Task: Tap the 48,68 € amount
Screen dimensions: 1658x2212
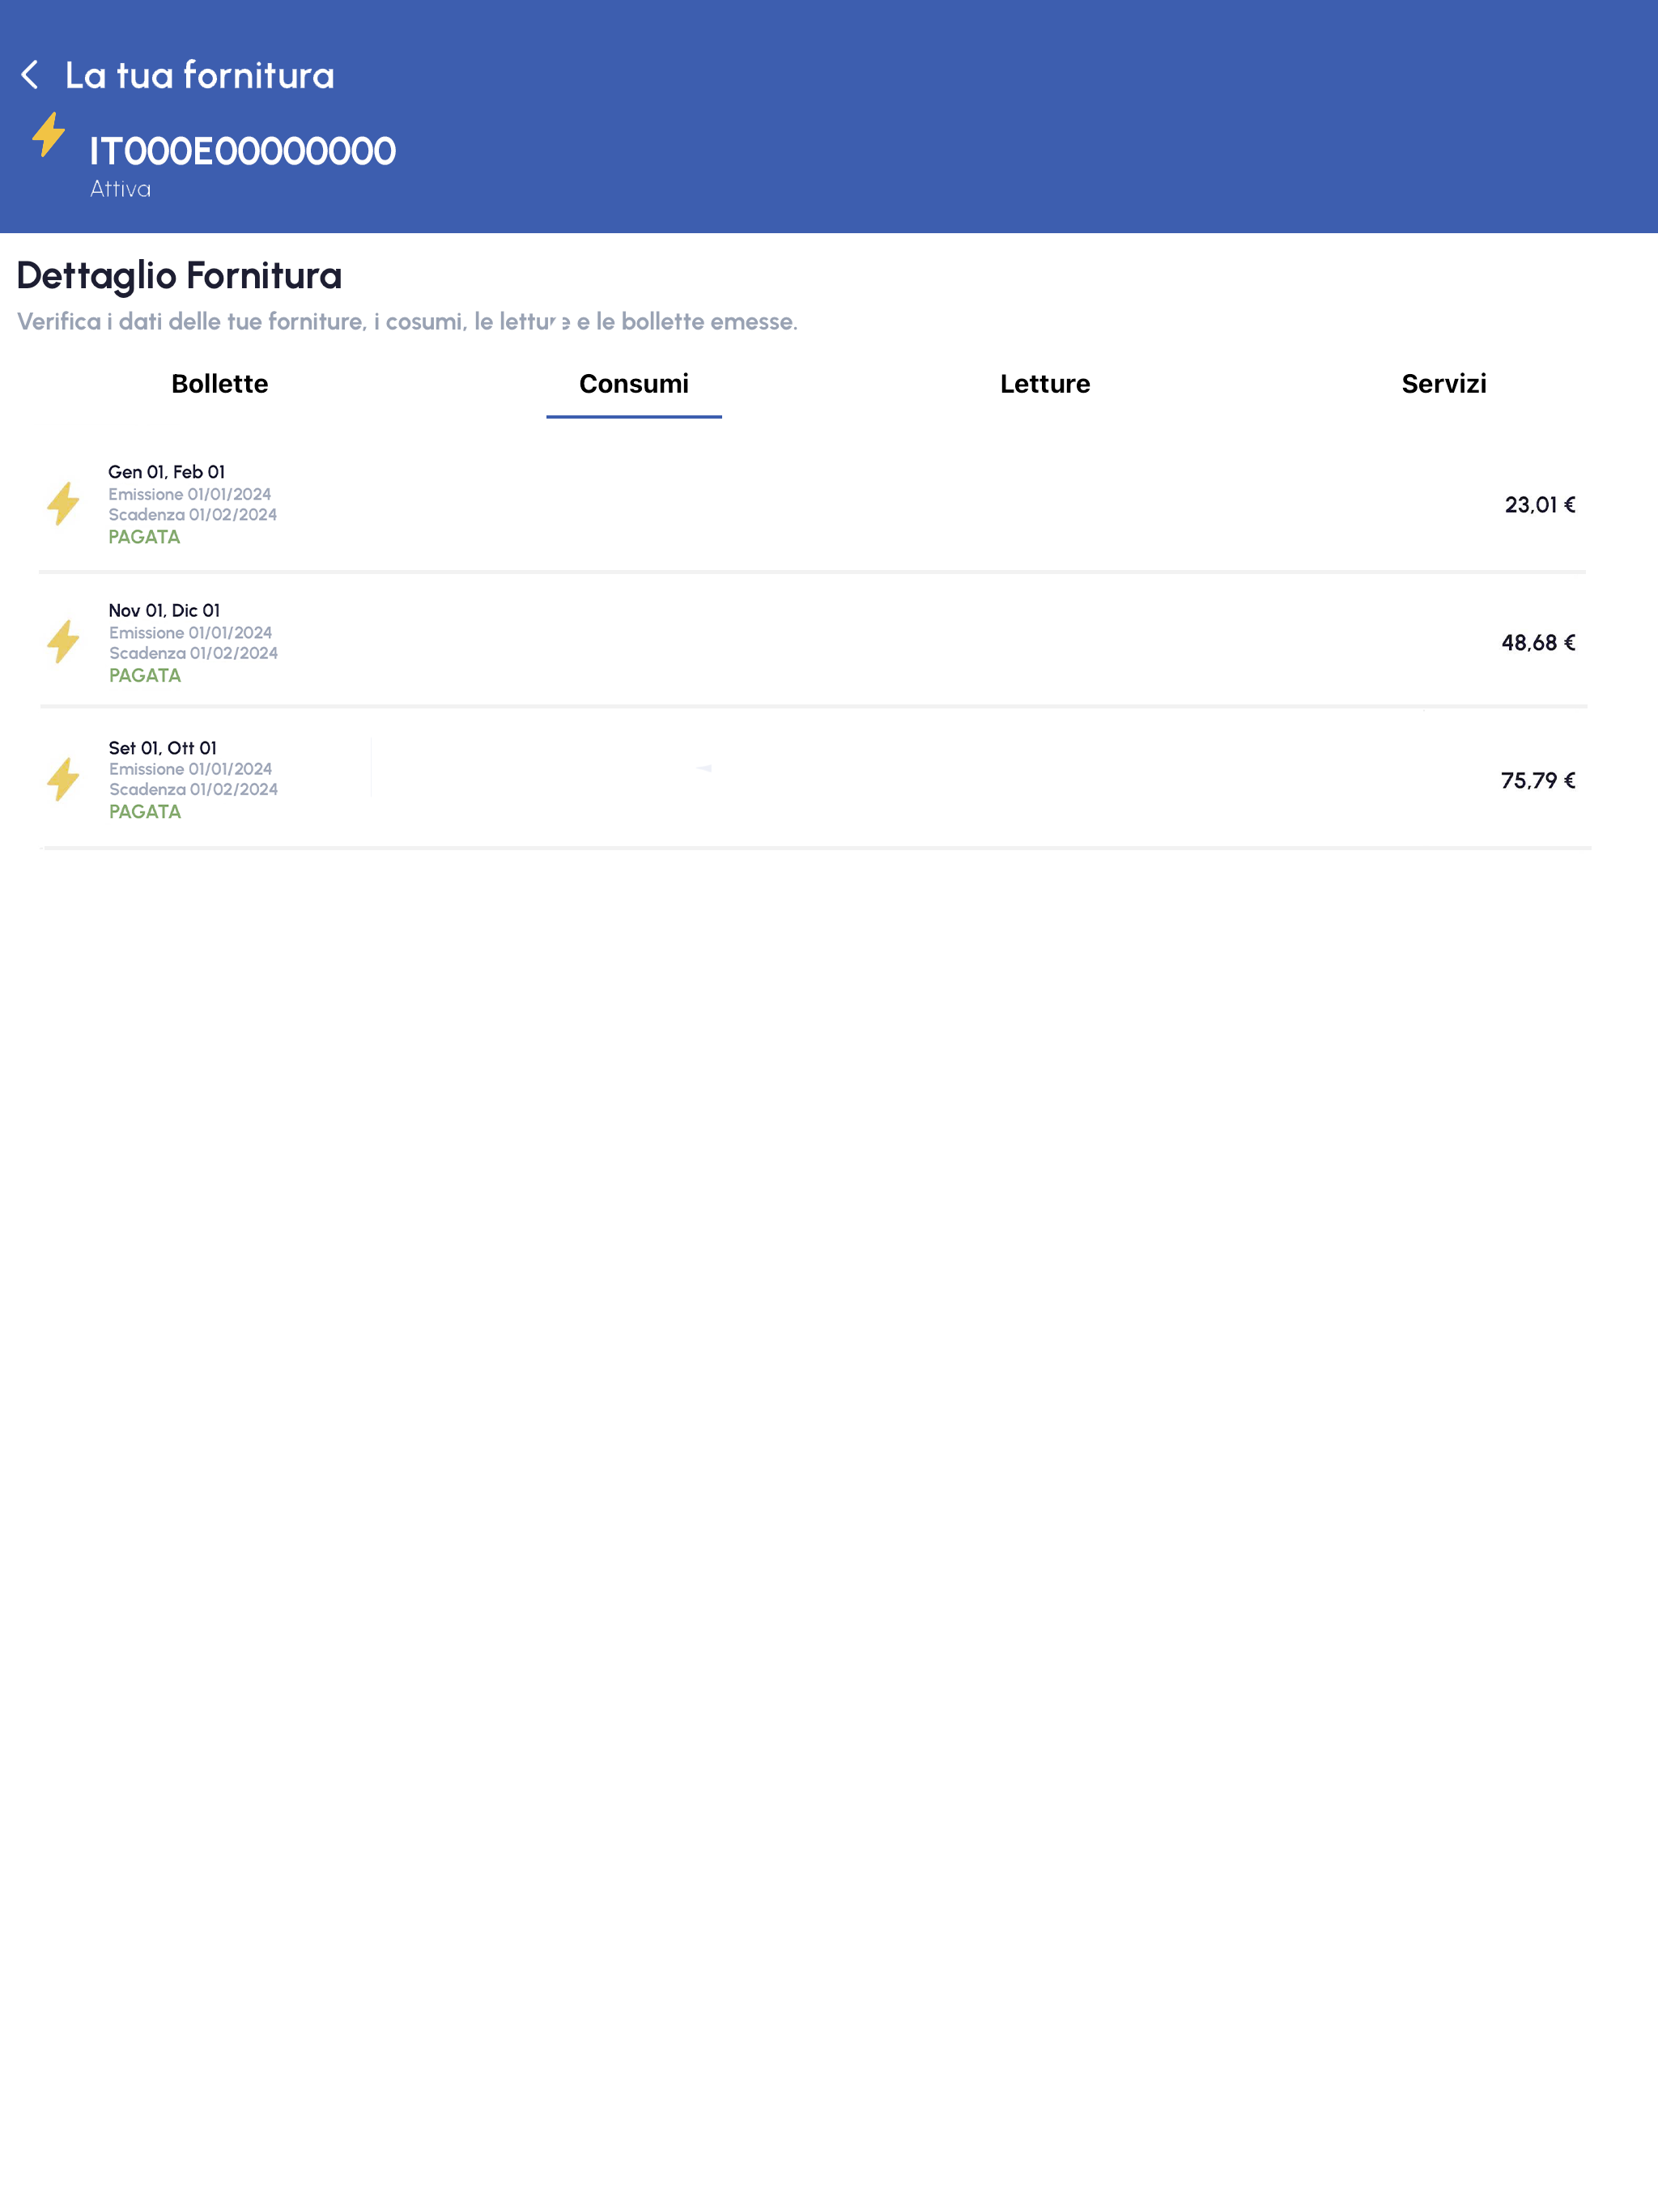Action: [x=1538, y=643]
